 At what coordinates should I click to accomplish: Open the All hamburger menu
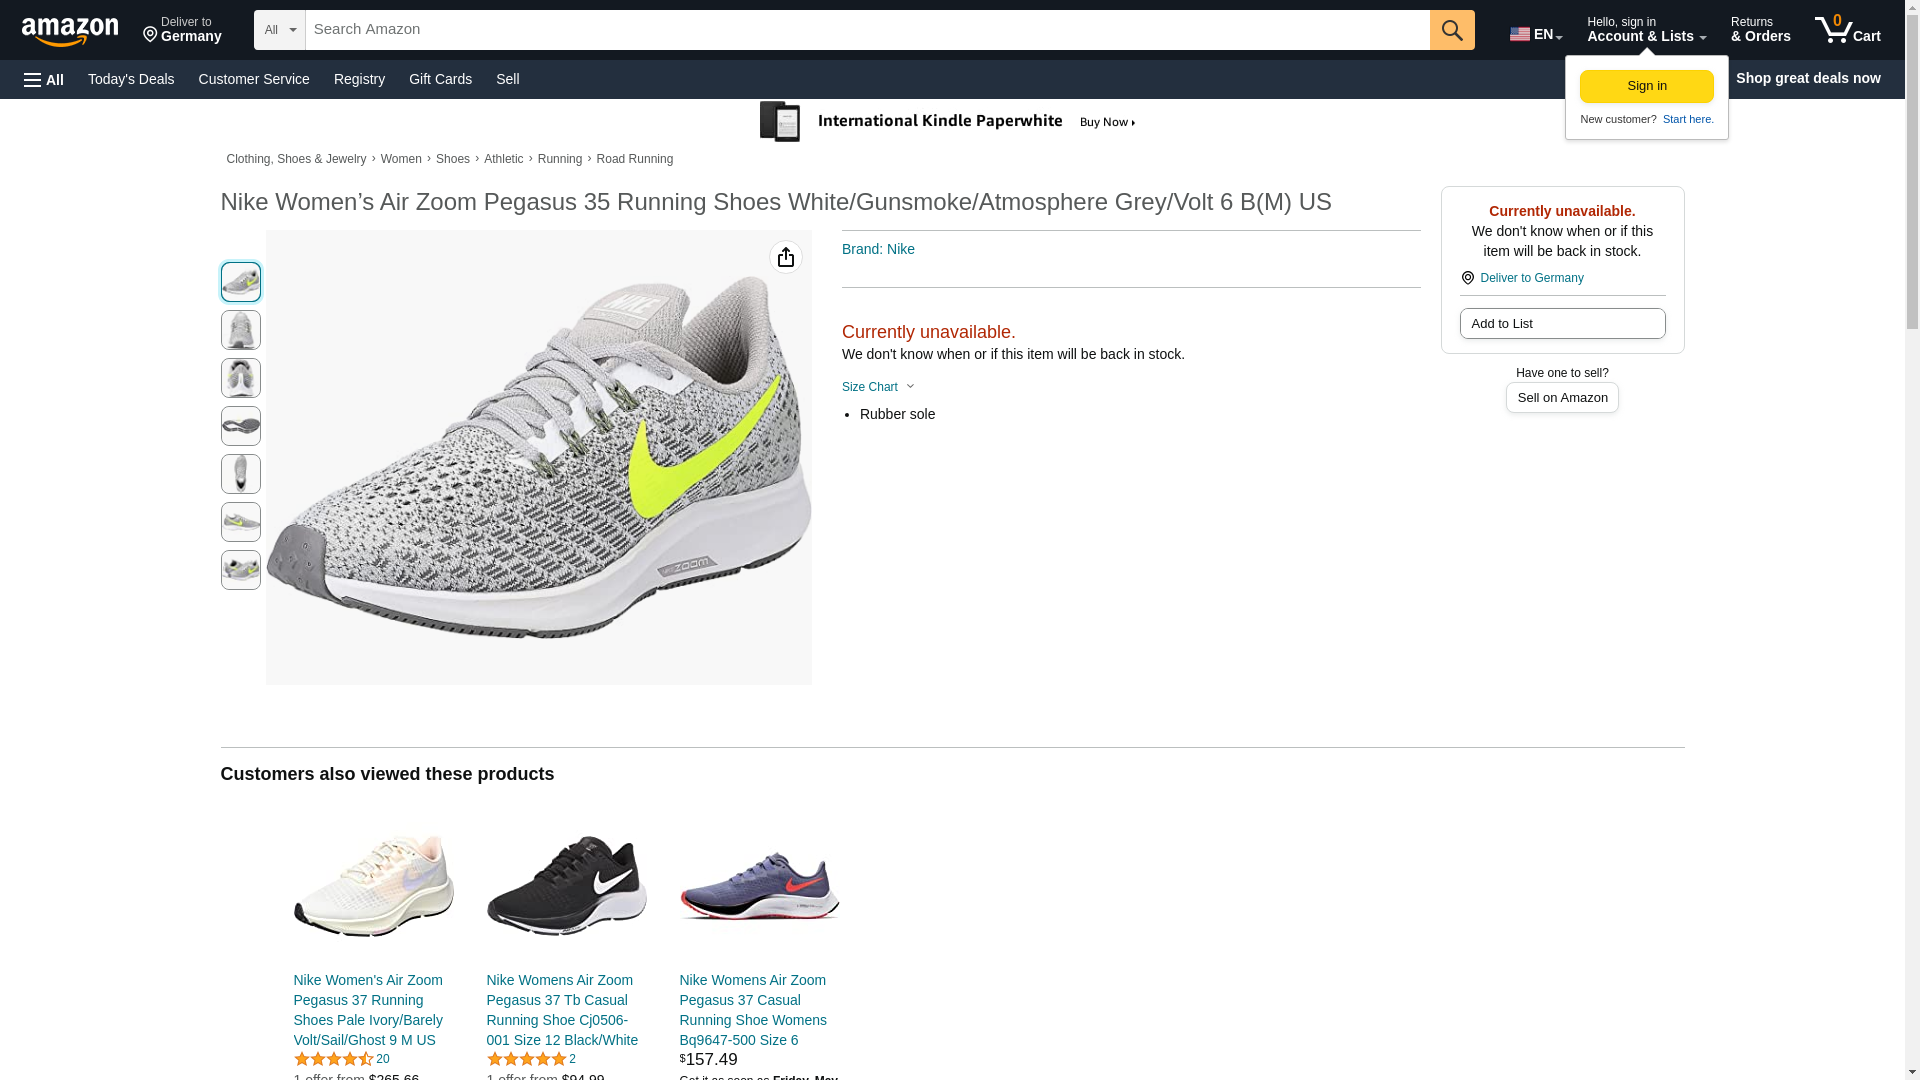point(44,79)
